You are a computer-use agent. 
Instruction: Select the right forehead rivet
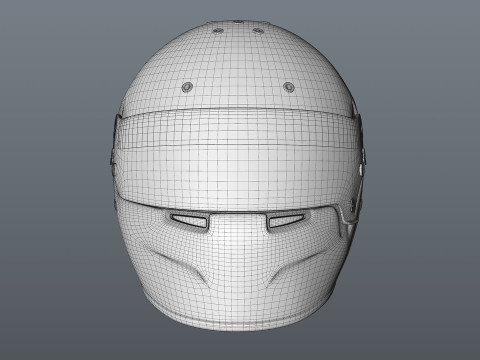[289, 87]
